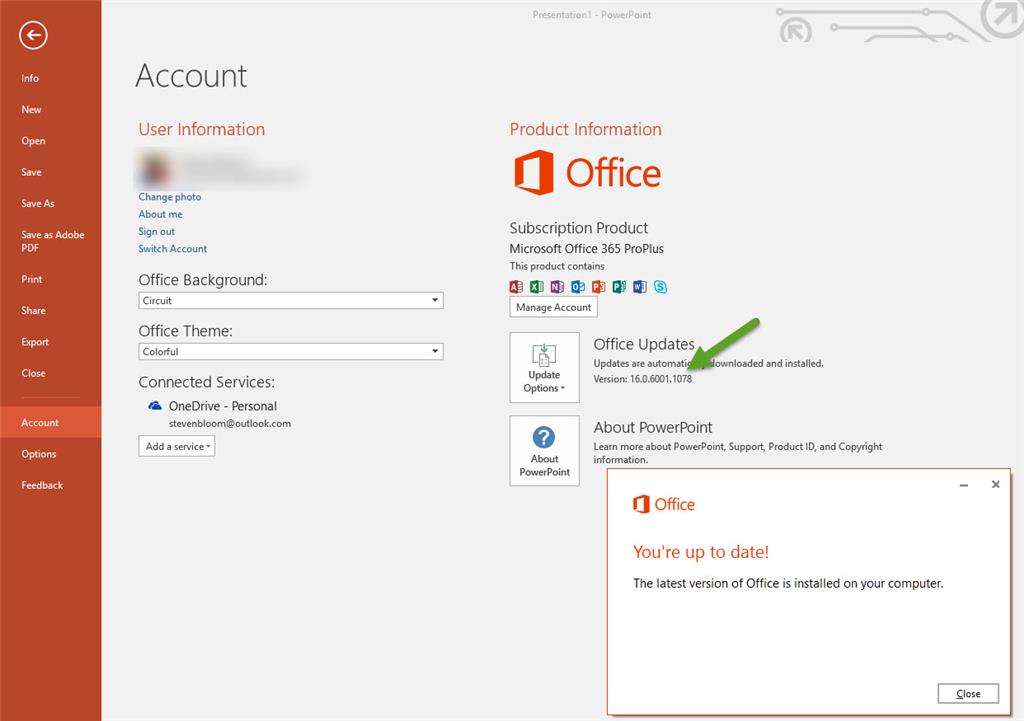Click the OneDrive - Personal service name
Image resolution: width=1024 pixels, height=721 pixels.
tap(223, 406)
